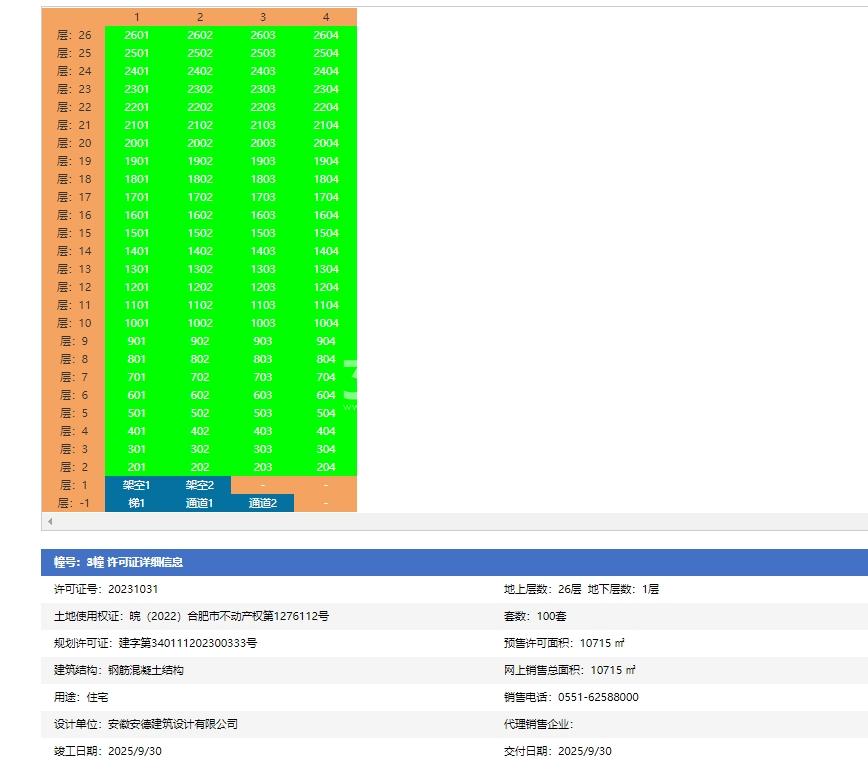Click column header 1

pos(136,17)
